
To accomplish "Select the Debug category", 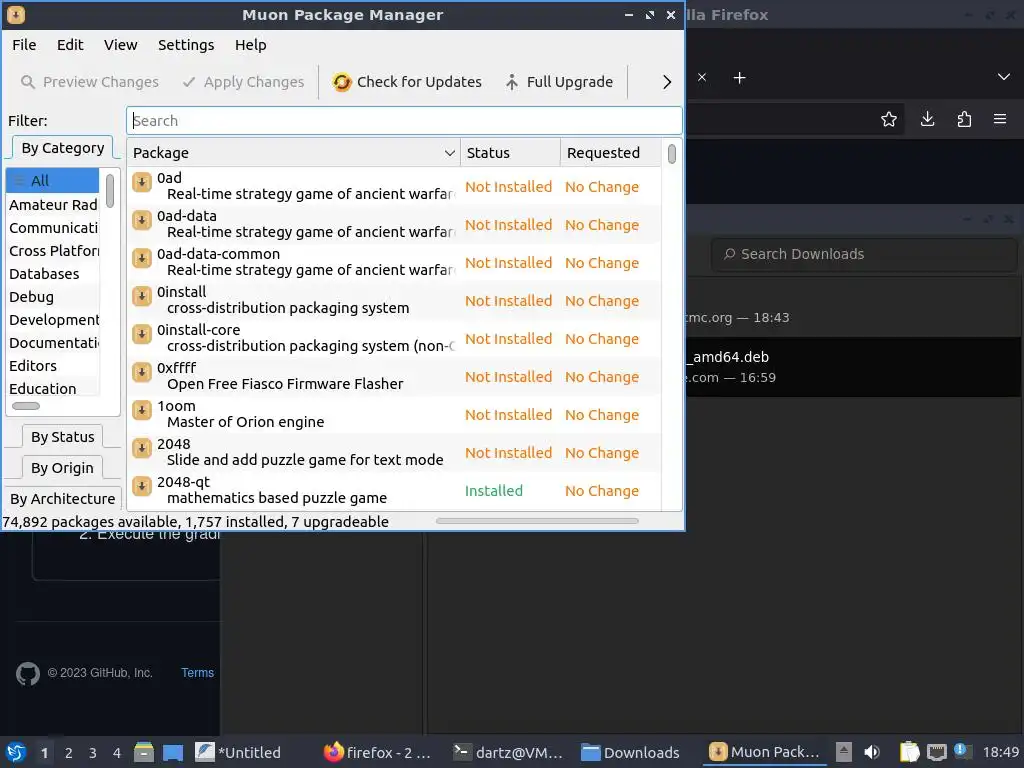I will tap(52, 296).
